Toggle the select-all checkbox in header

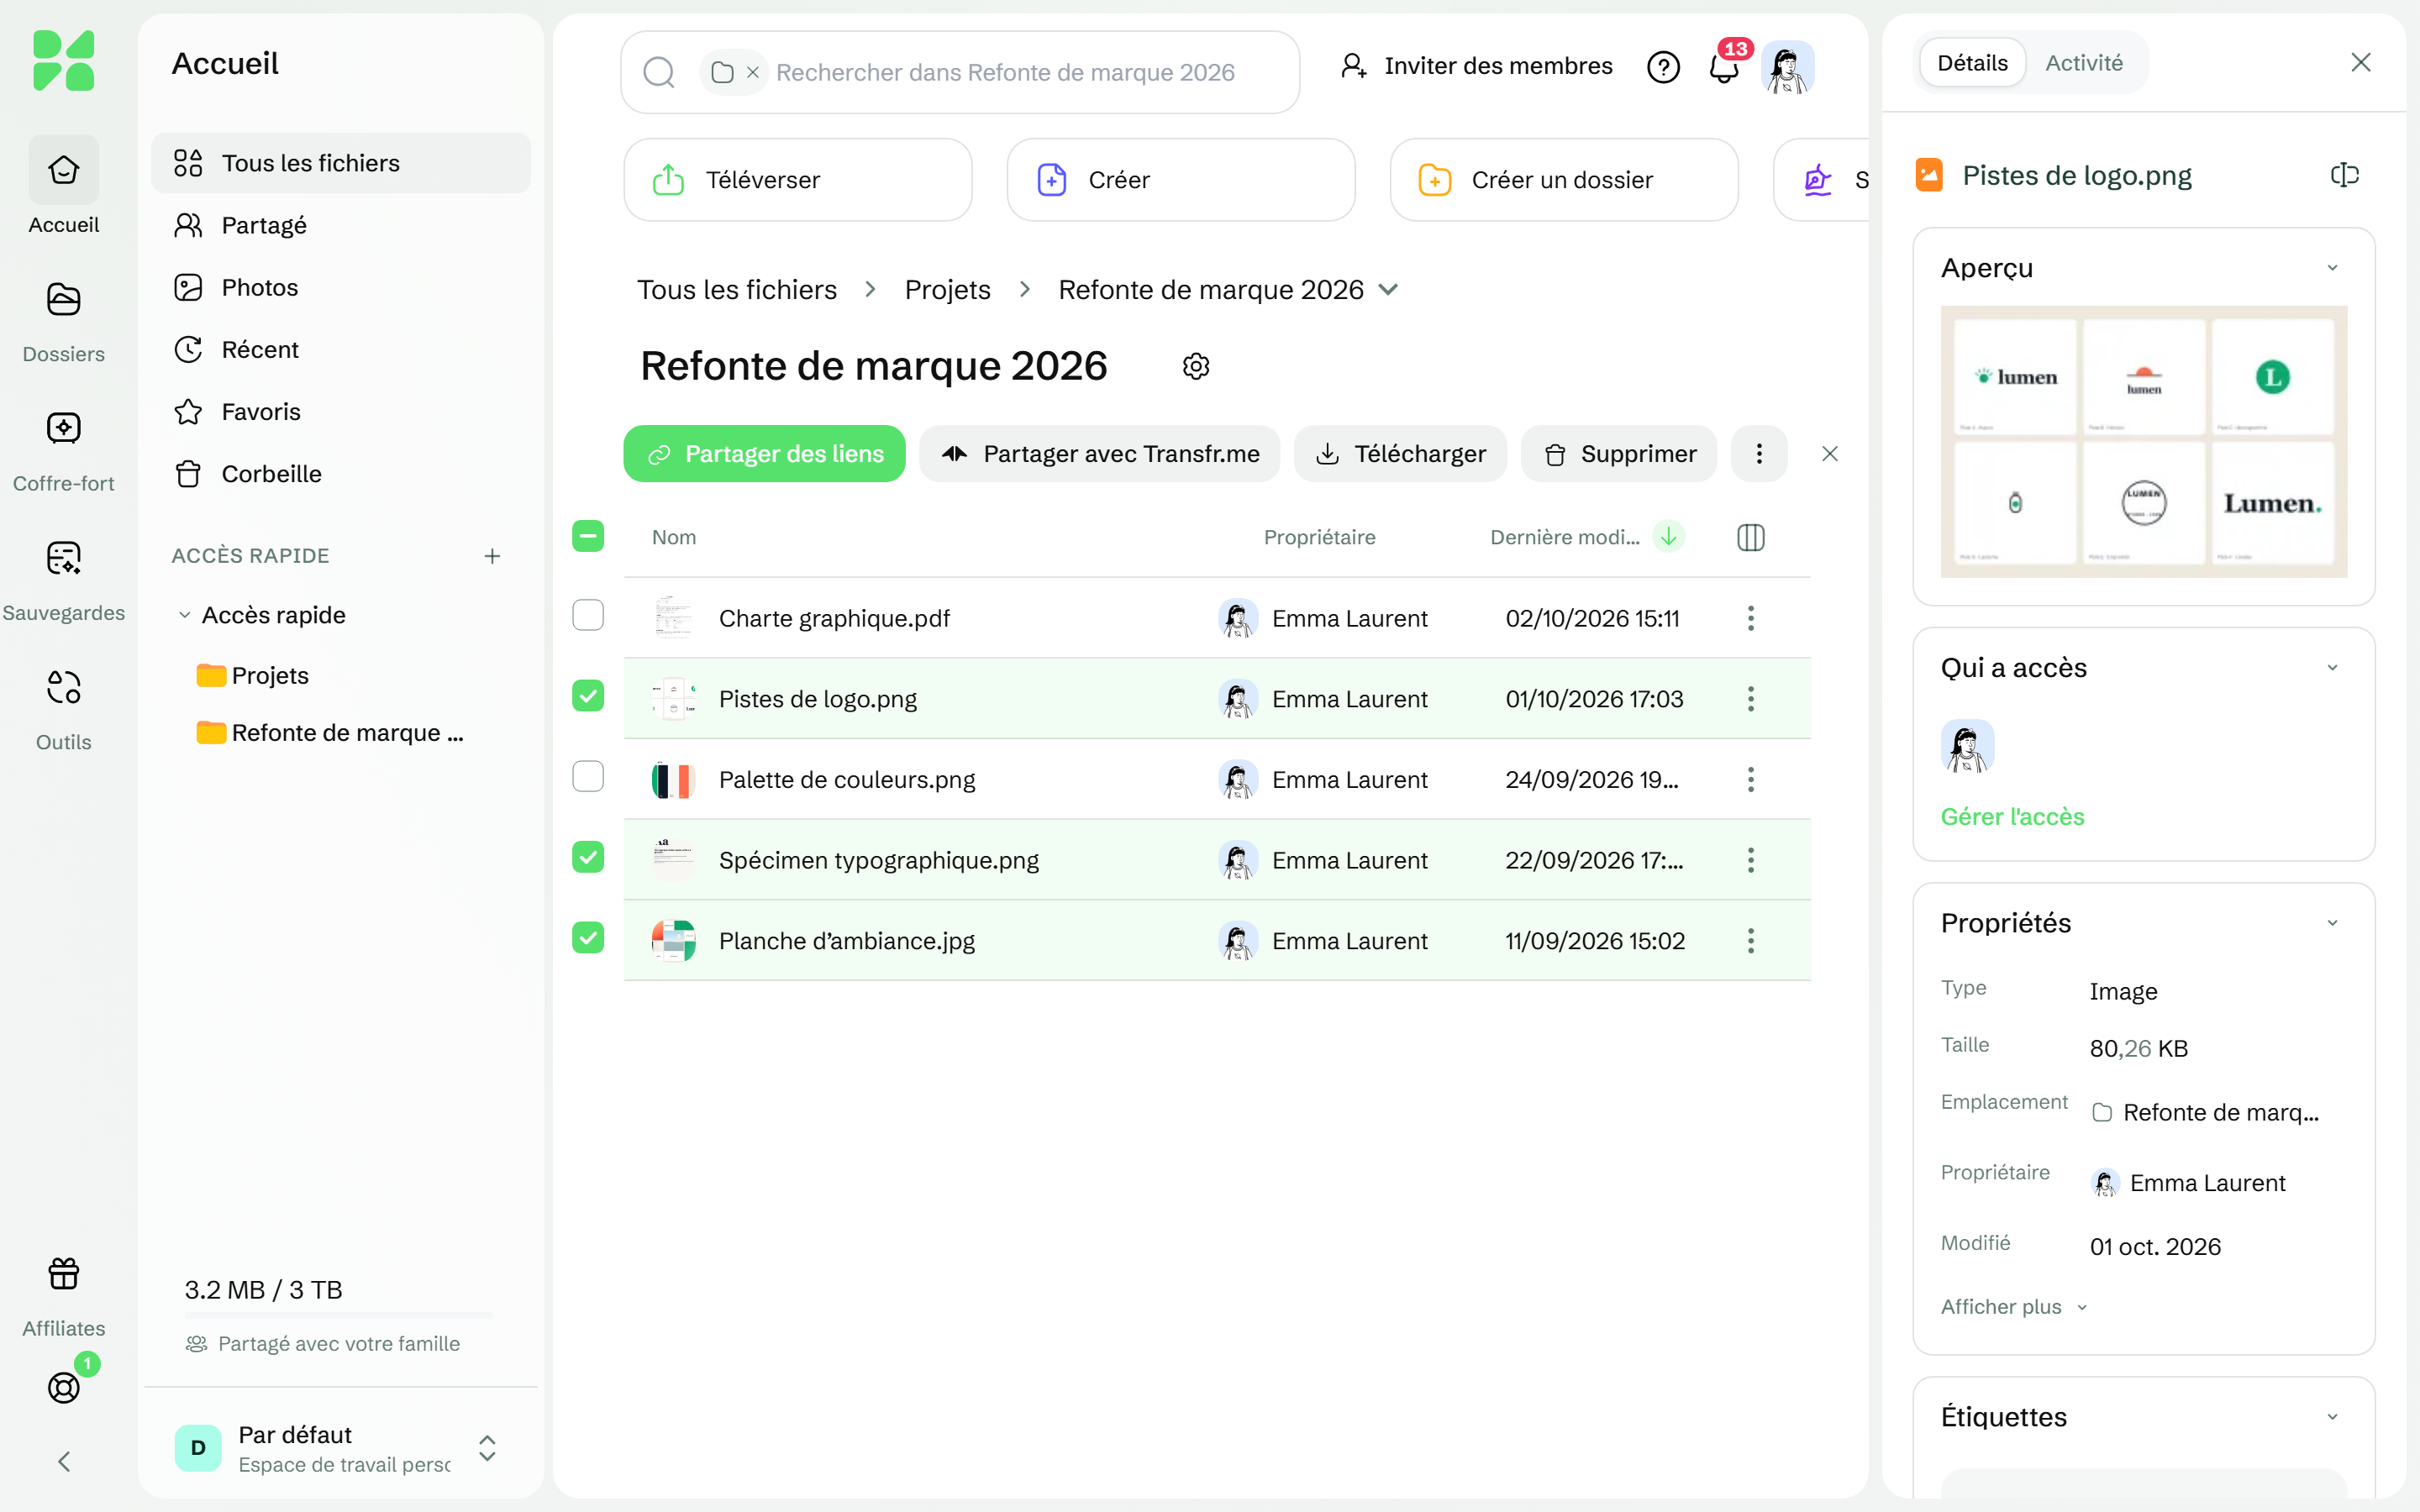(x=588, y=536)
